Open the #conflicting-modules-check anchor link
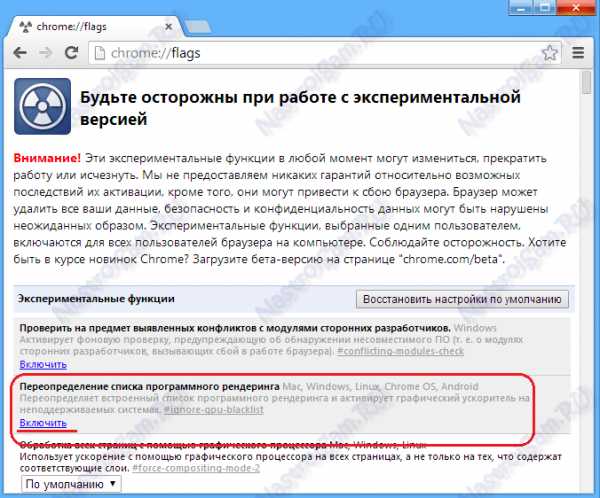Image resolution: width=600 pixels, height=498 pixels. click(400, 351)
